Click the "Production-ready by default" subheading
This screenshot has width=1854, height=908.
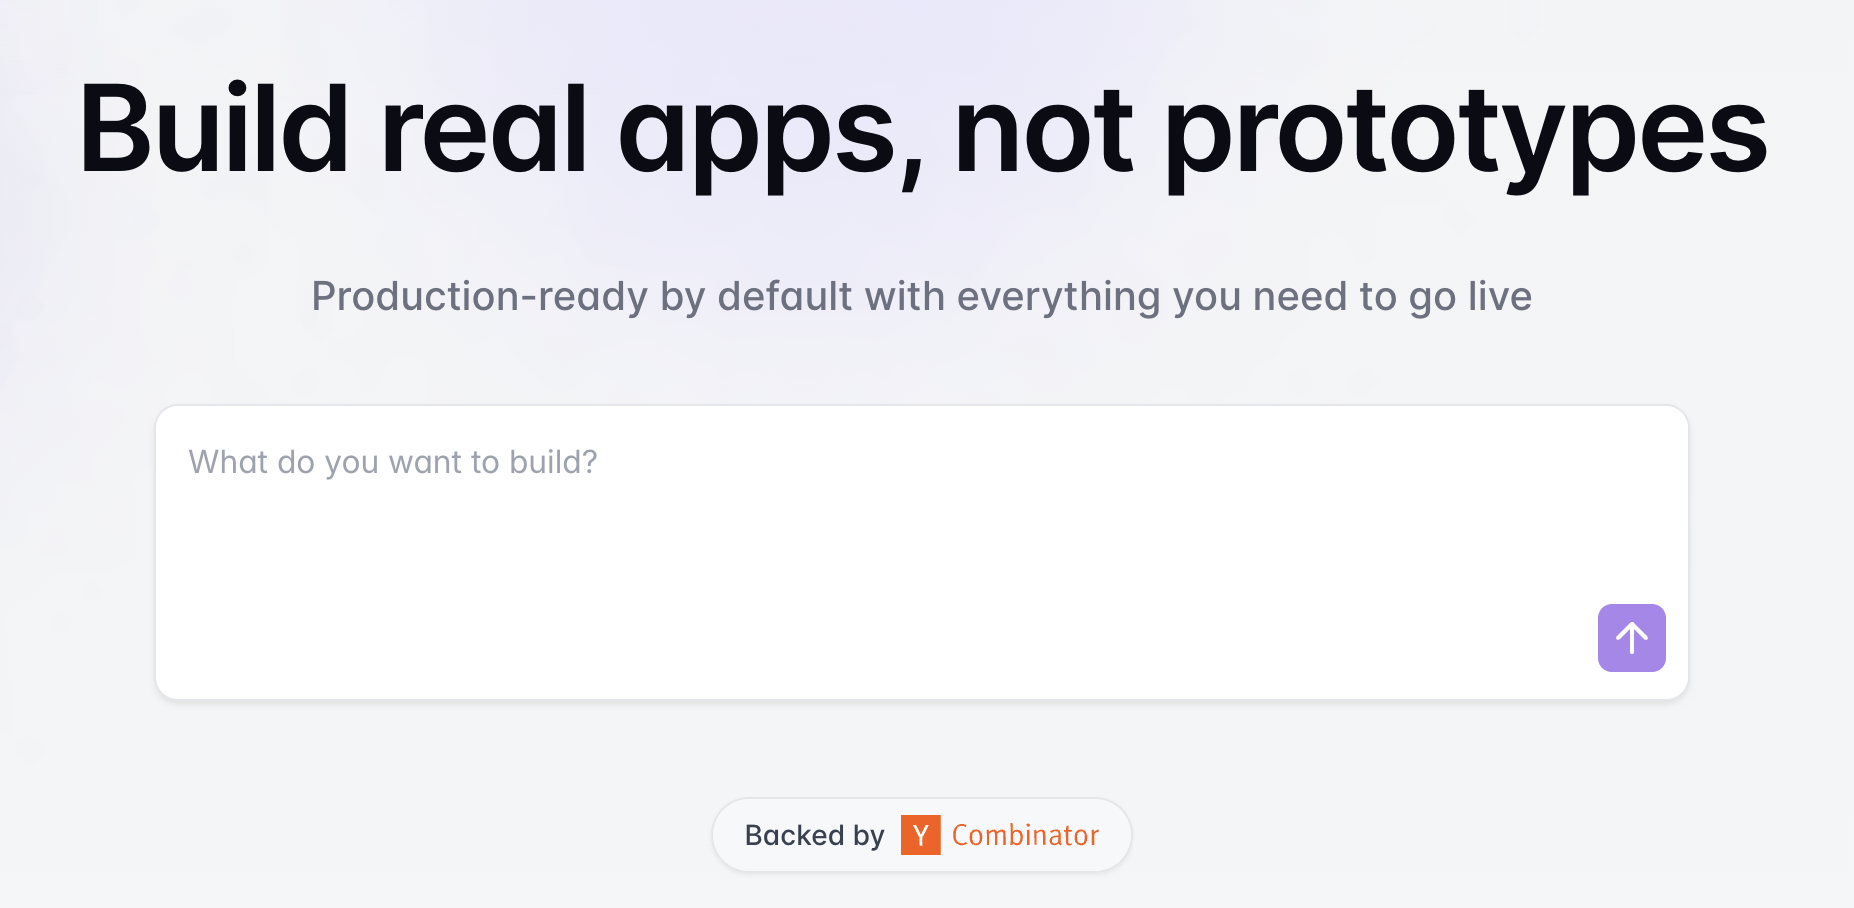[921, 296]
